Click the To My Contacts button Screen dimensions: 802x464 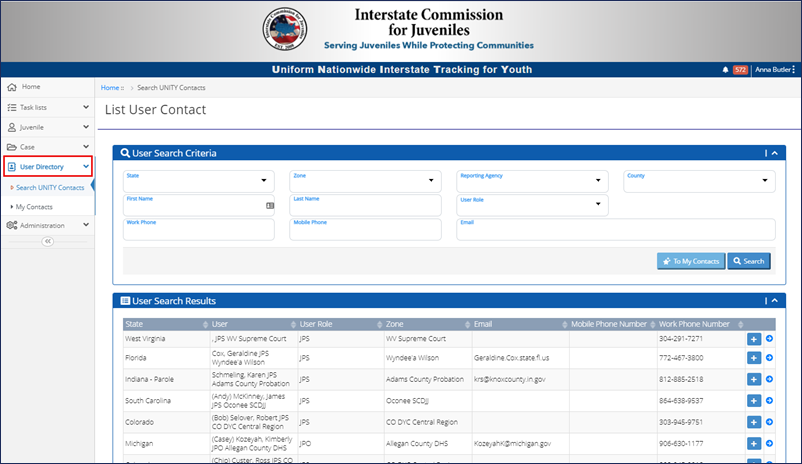[691, 261]
